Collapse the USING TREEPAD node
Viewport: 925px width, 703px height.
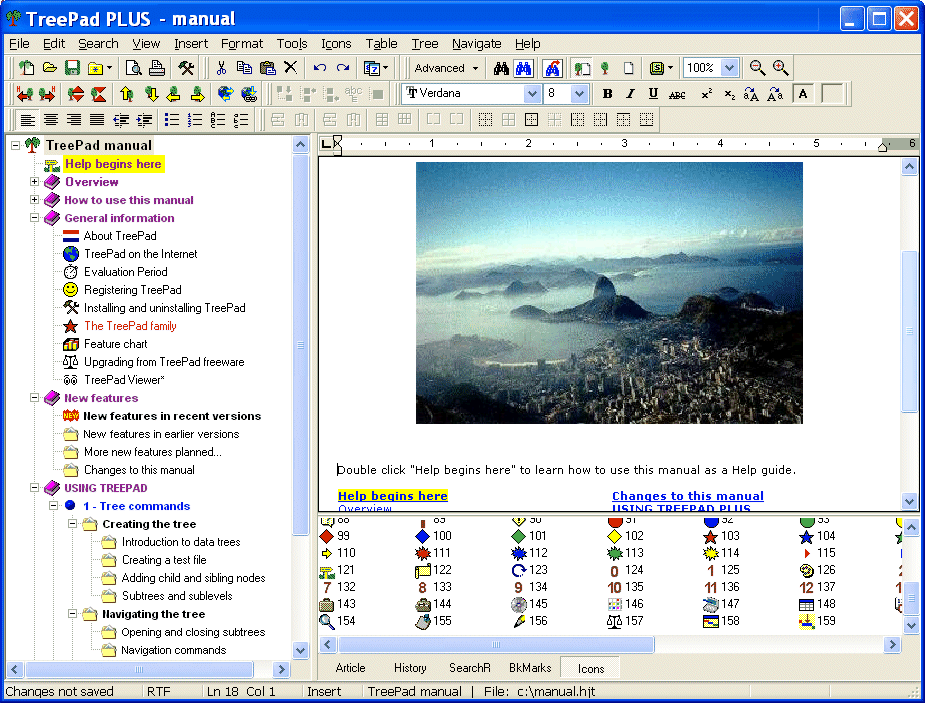[x=34, y=488]
